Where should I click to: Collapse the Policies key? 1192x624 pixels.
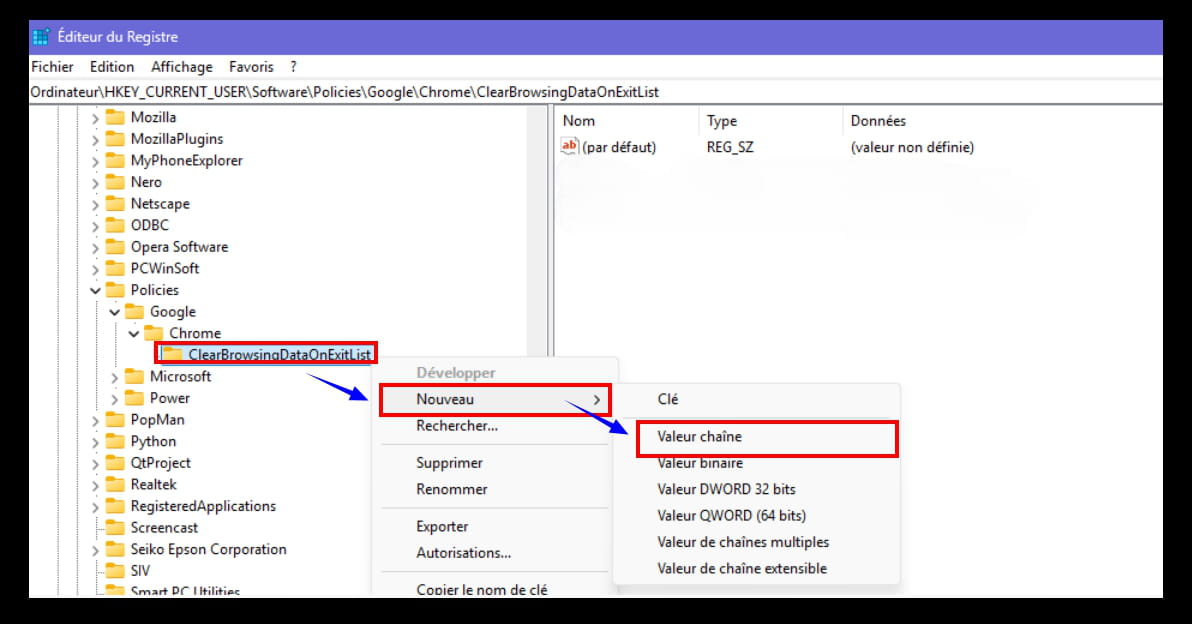tap(95, 290)
